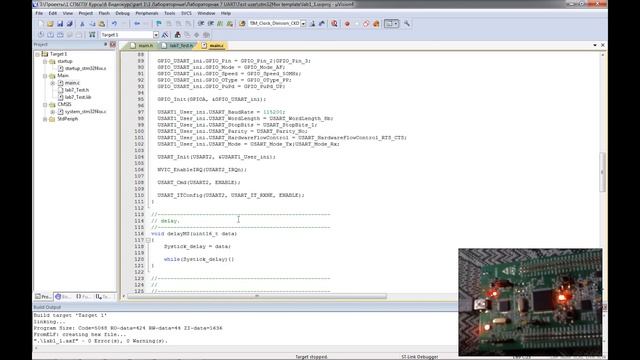This screenshot has height=360, width=640.
Task: Open the Target 1 selection dropdown
Action: [x=156, y=35]
